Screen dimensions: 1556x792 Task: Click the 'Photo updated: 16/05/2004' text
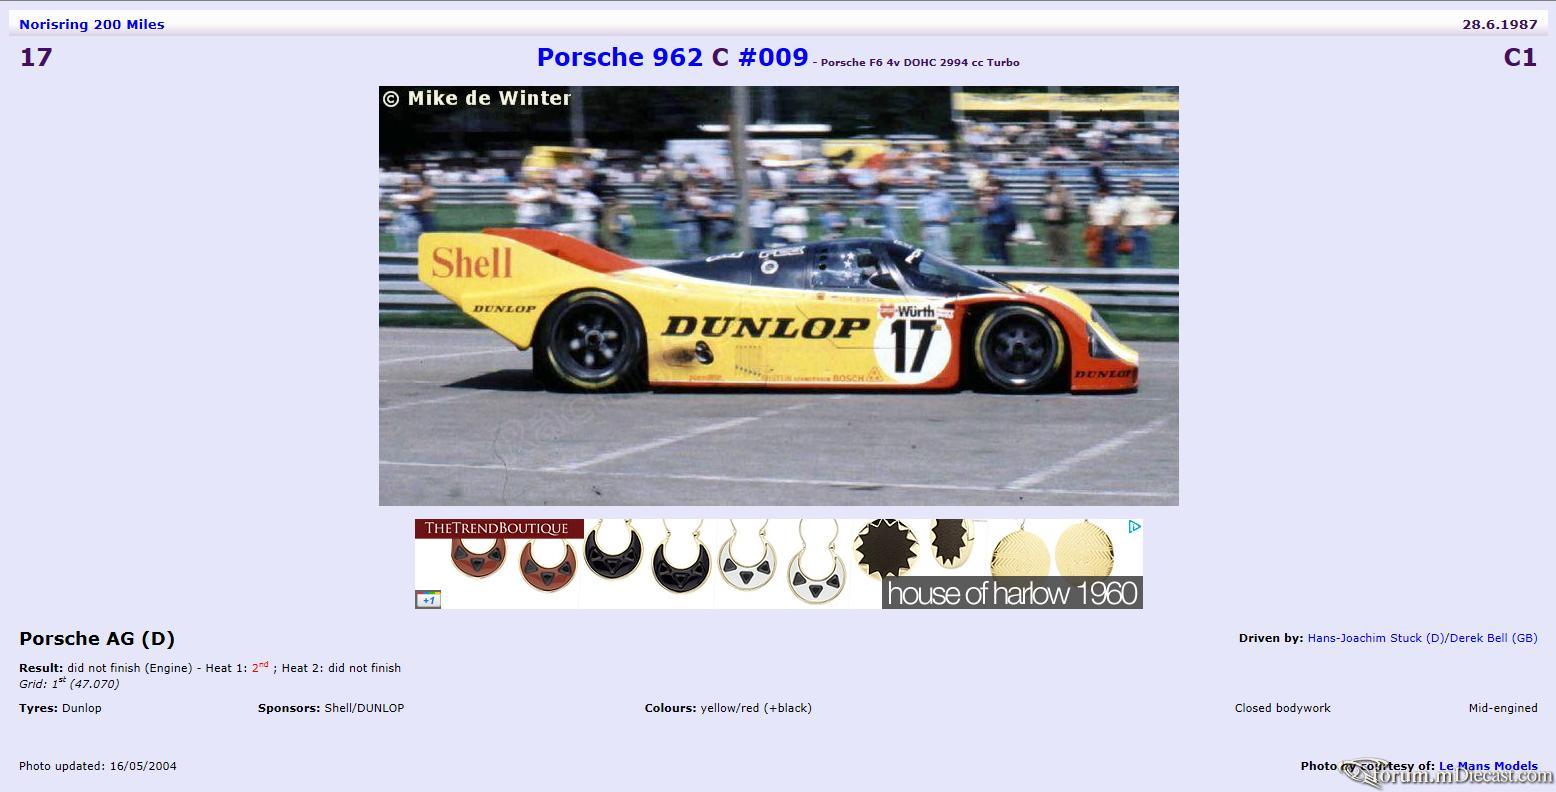98,766
